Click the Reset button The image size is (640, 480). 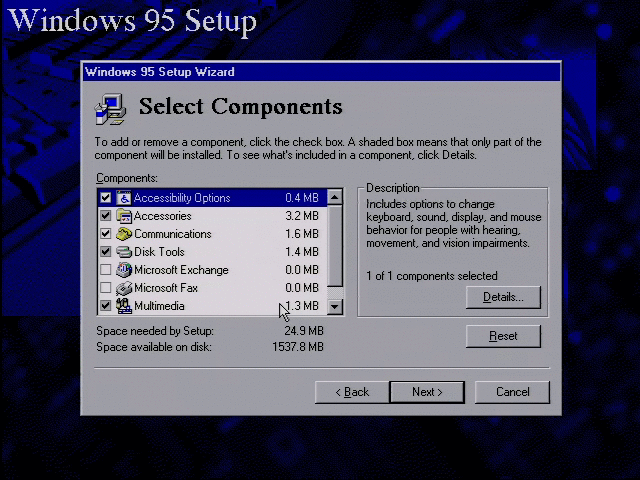pos(503,336)
